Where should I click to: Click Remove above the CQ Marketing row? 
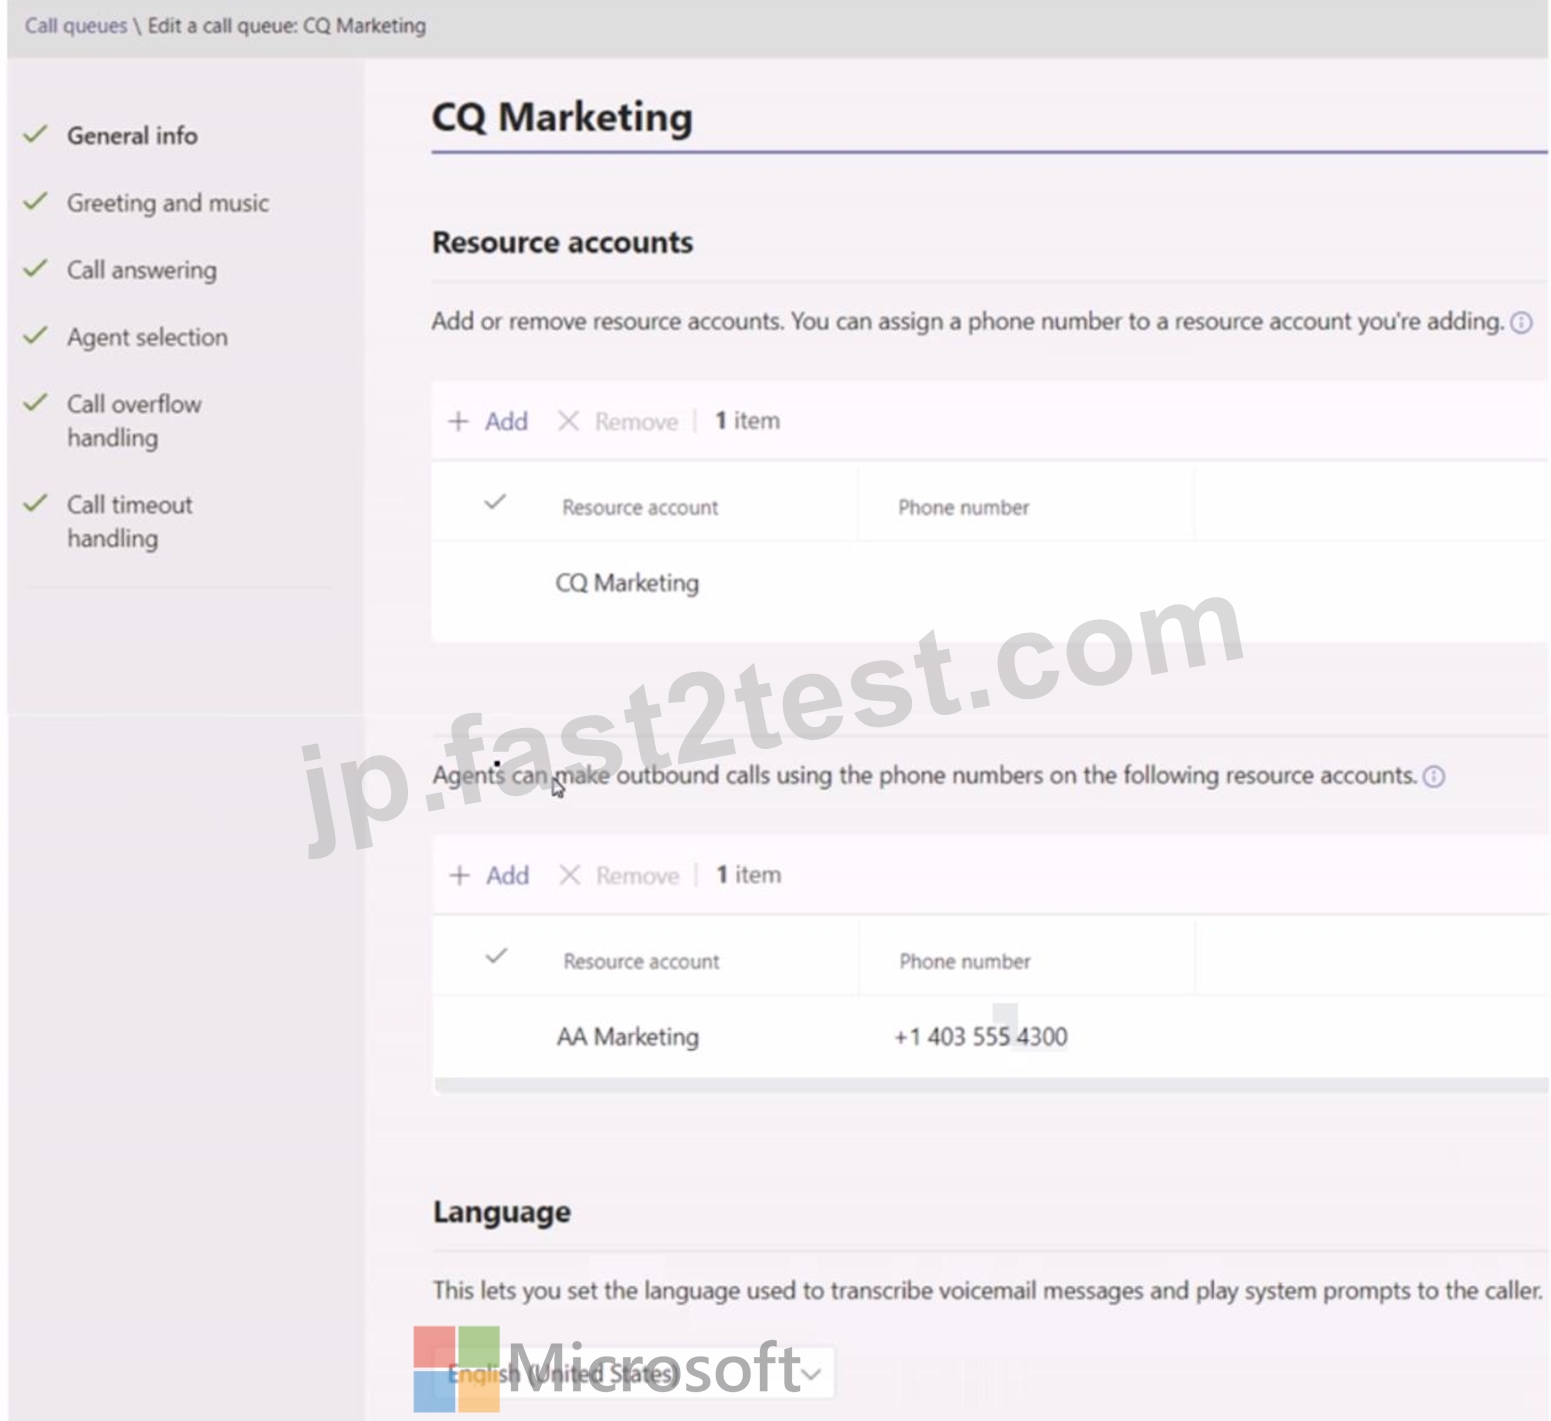coord(618,421)
